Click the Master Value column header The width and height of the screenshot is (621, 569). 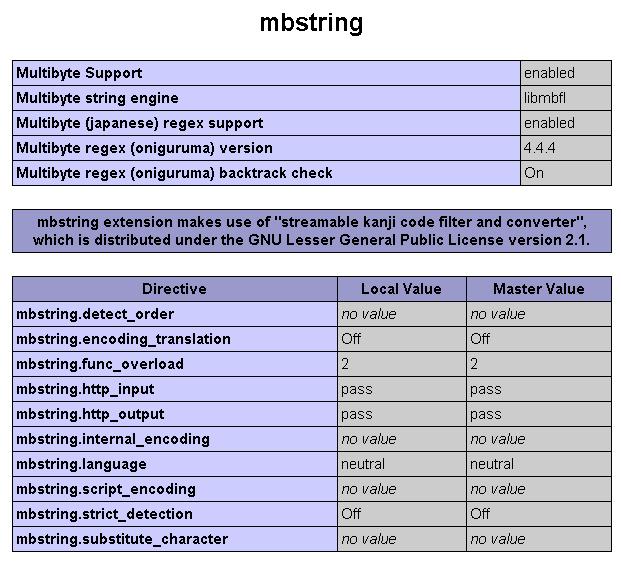[x=539, y=289]
